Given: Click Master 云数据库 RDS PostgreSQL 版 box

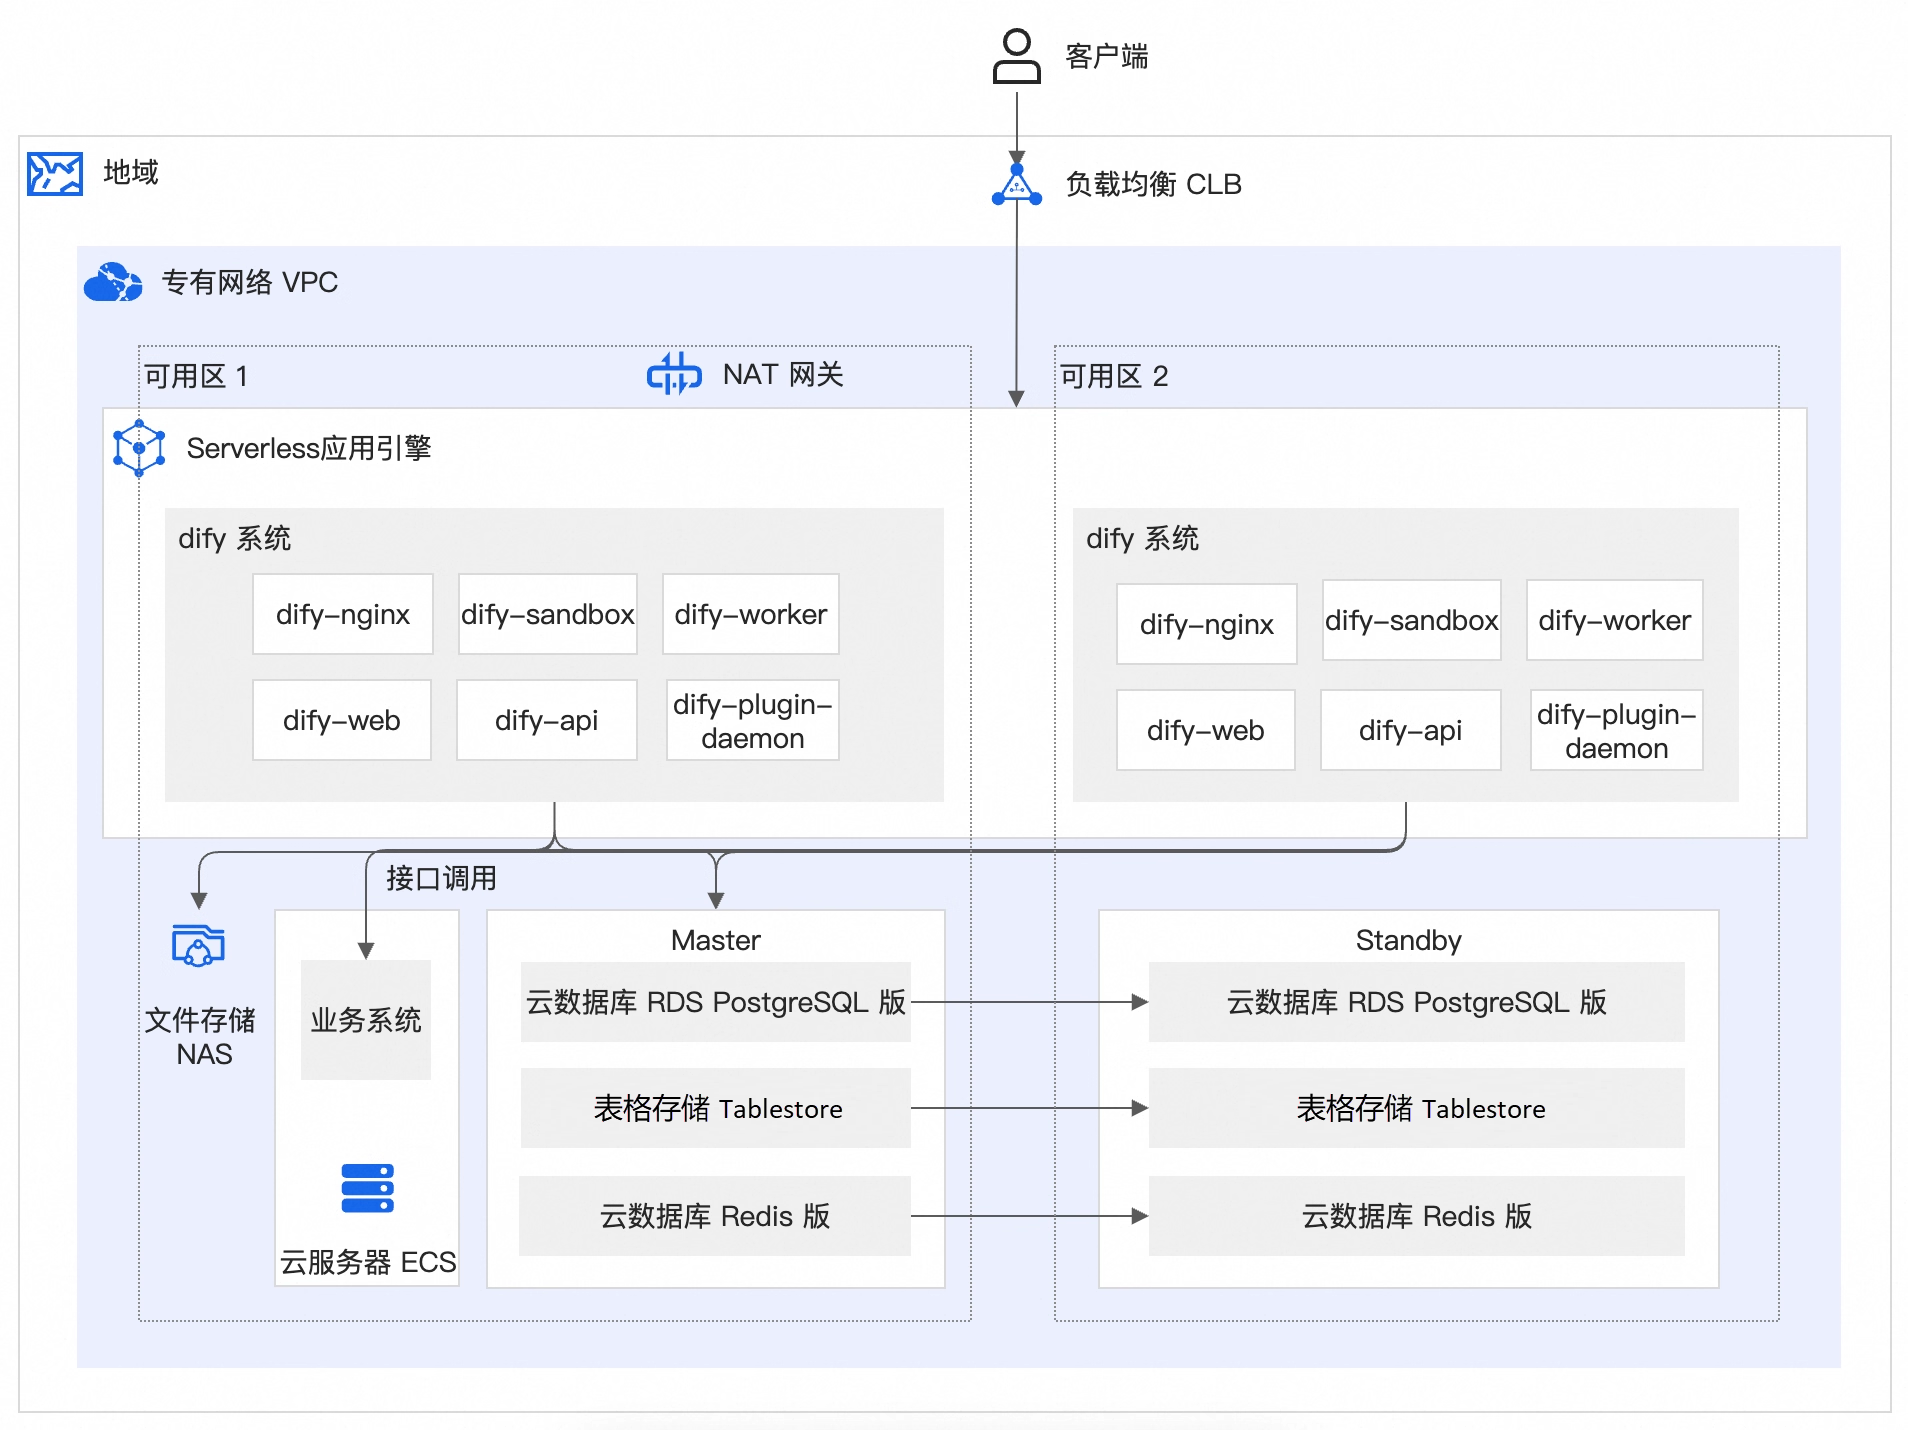Looking at the screenshot, I should 716,1002.
